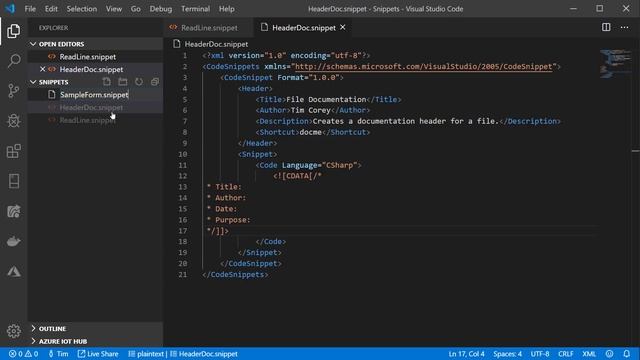Collapse all folders in Snippets explorer
The width and height of the screenshot is (640, 360).
click(155, 82)
